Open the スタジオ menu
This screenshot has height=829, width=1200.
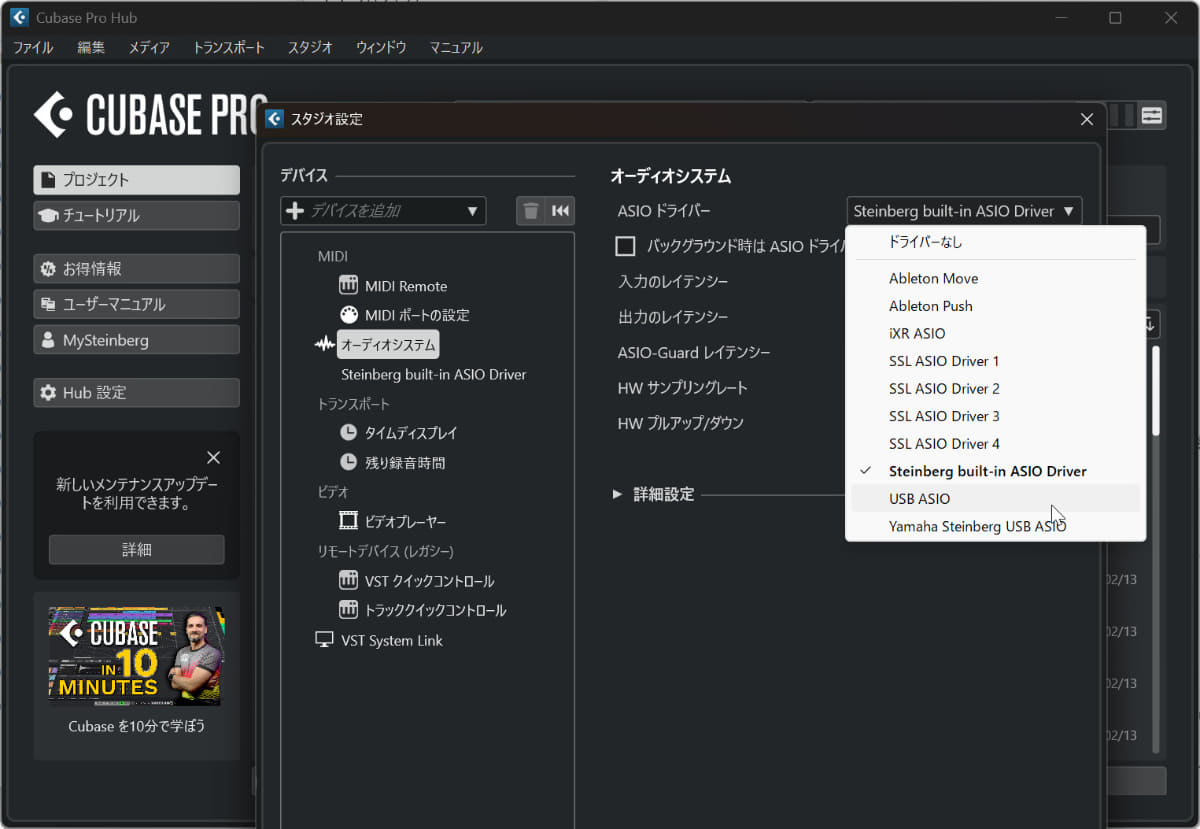pos(310,47)
